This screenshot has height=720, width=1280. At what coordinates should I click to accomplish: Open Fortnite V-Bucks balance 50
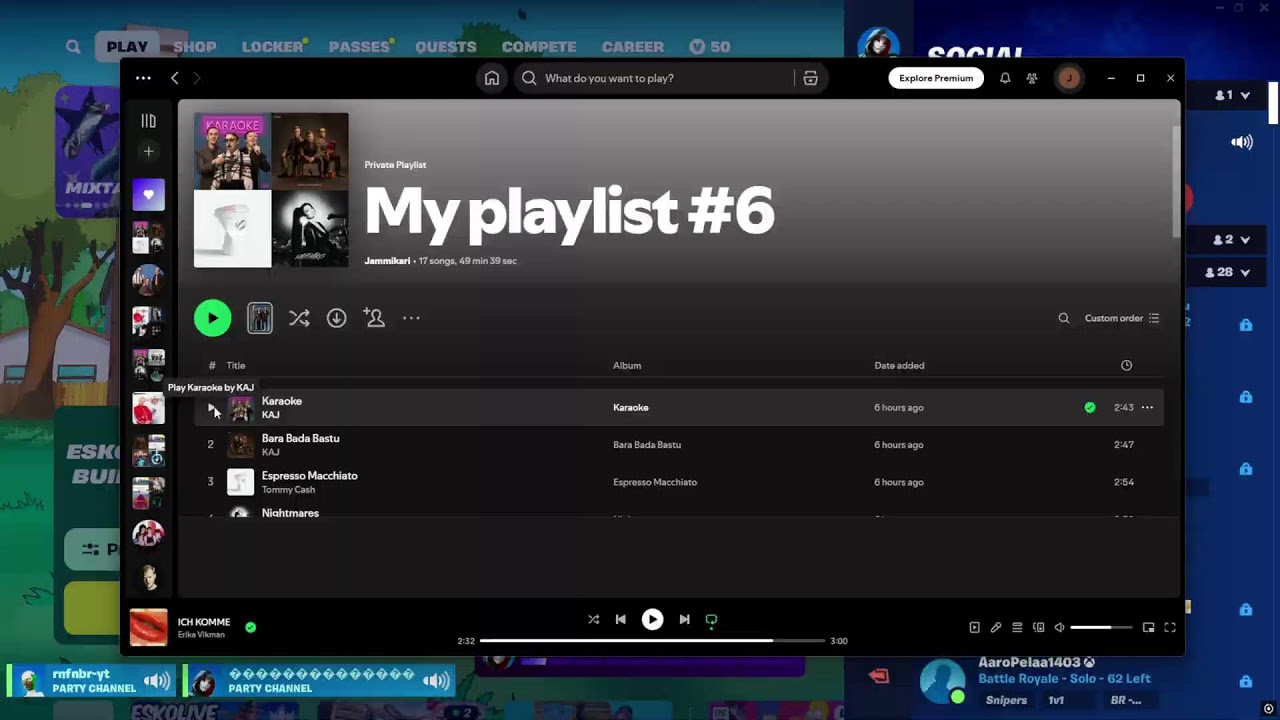pos(710,46)
